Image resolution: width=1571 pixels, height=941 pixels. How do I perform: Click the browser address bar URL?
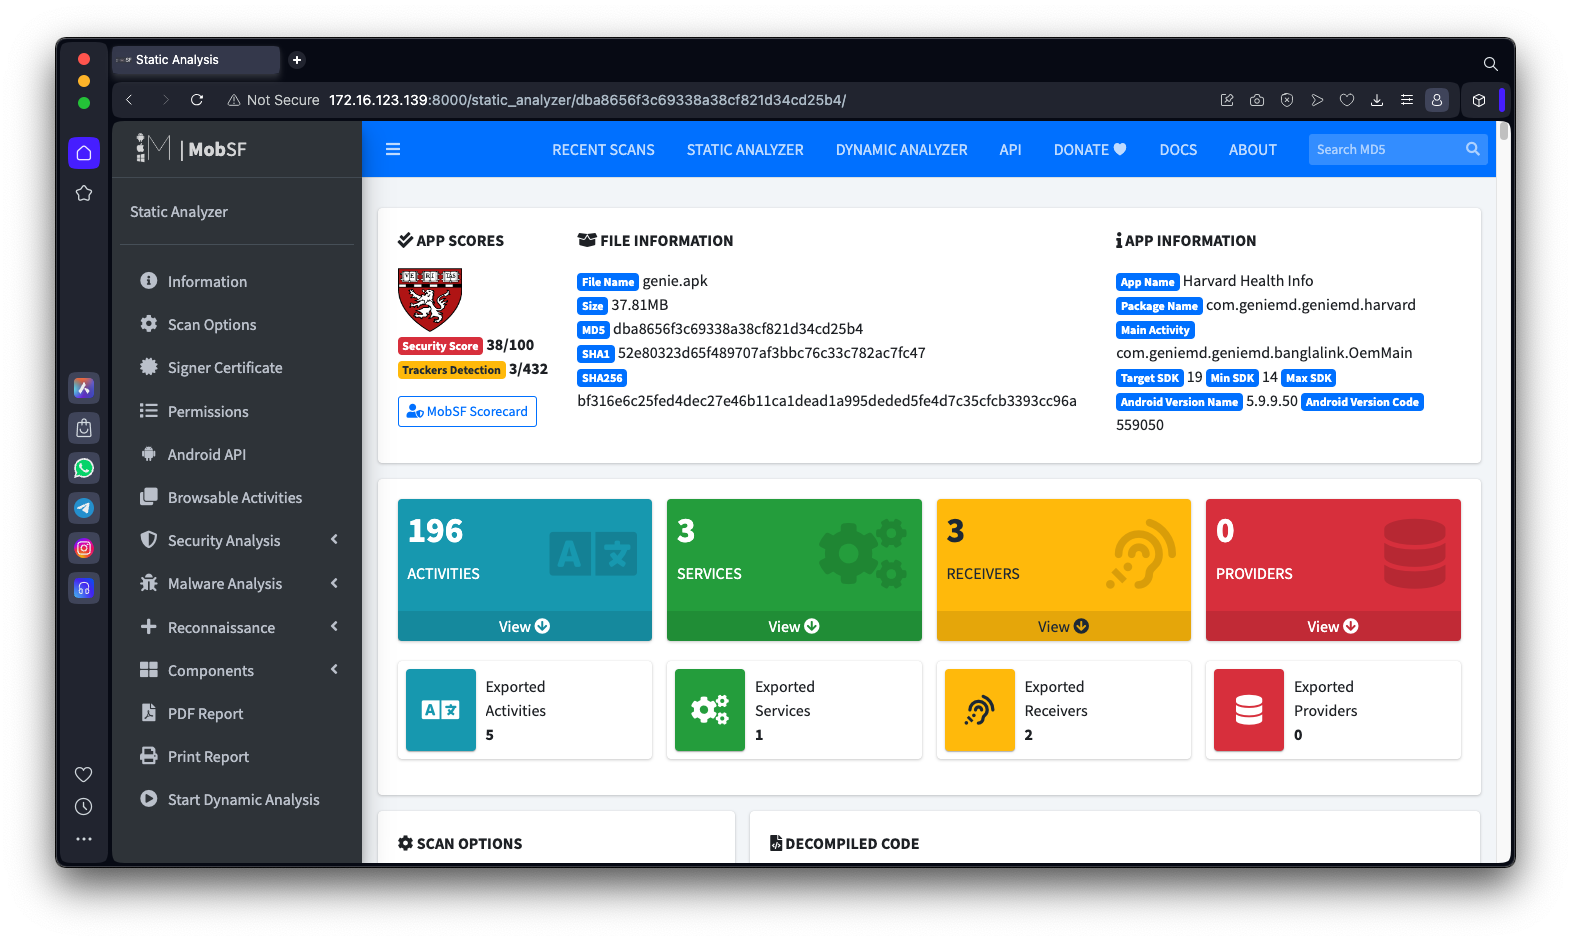tap(588, 100)
